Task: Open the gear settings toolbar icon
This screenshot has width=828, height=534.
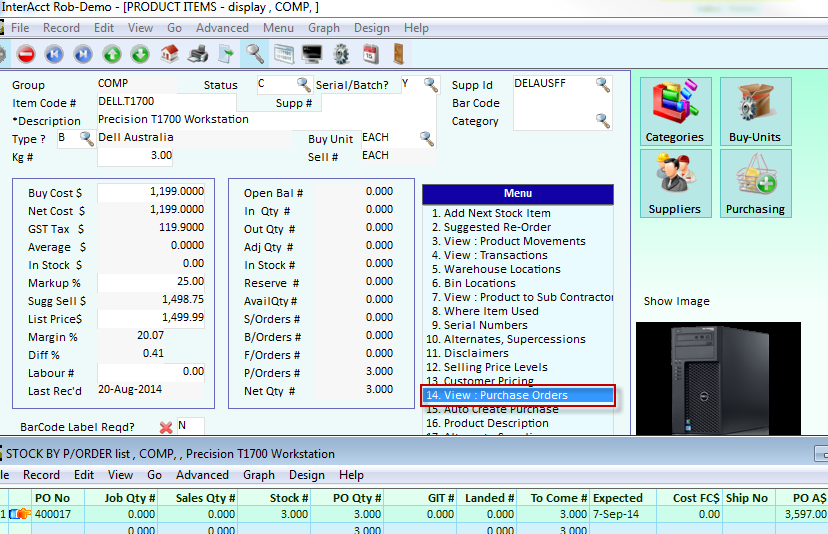Action: pos(341,54)
